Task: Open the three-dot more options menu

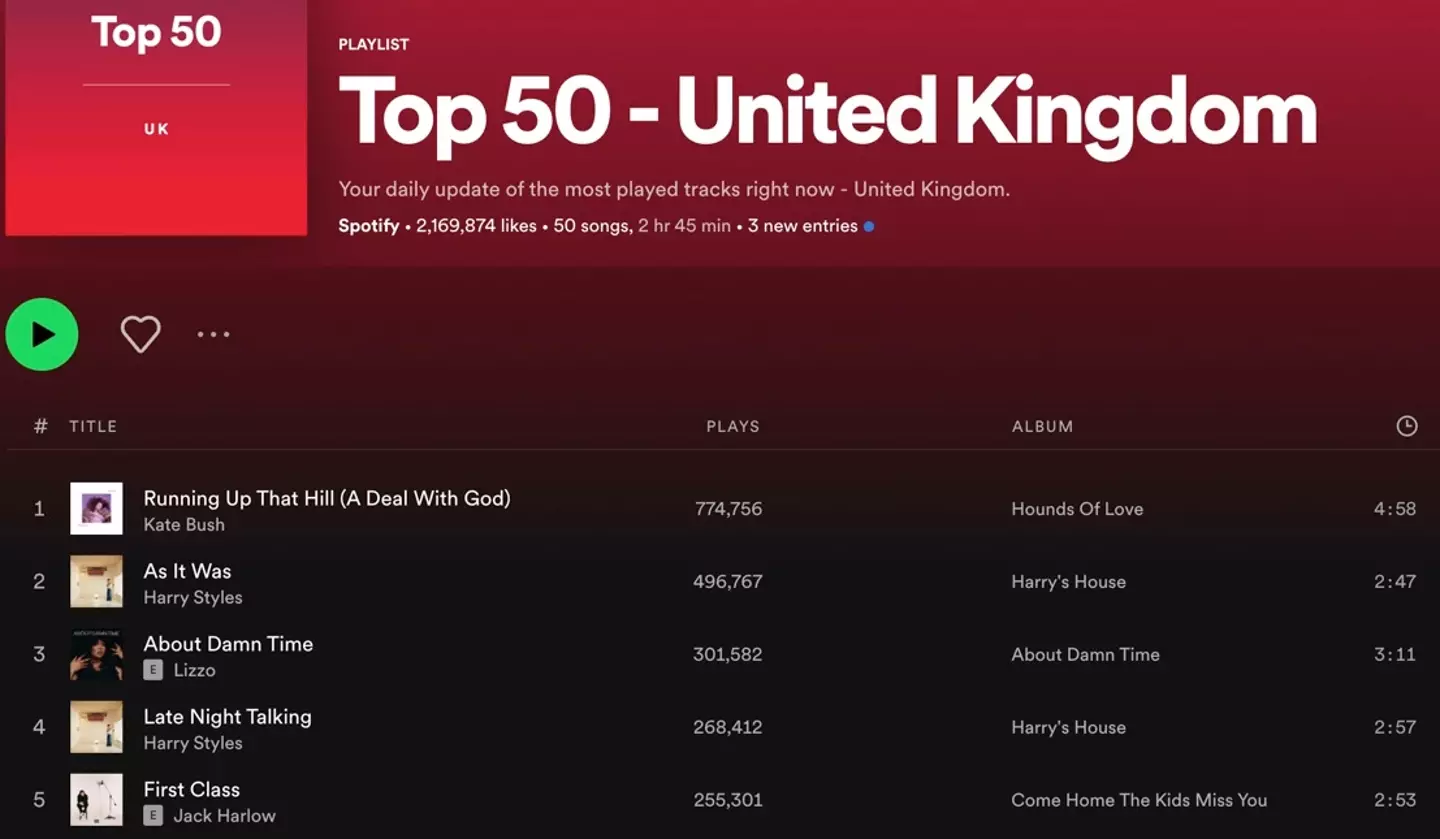Action: [x=213, y=334]
